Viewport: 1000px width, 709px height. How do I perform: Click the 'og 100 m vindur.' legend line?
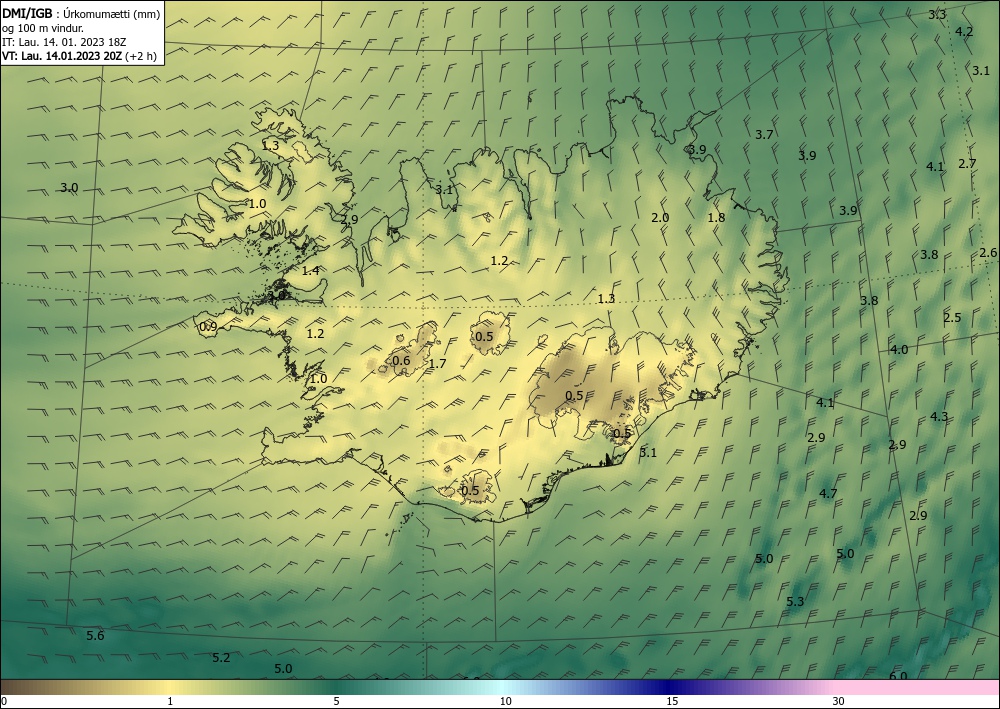tap(43, 28)
